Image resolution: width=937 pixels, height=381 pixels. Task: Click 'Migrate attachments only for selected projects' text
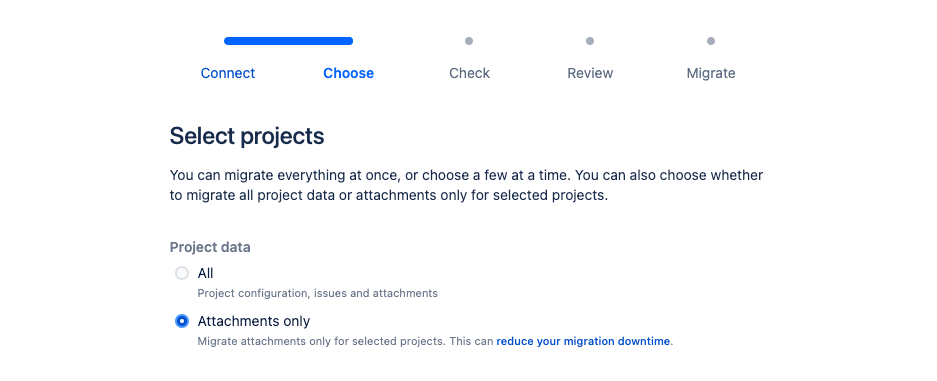click(x=320, y=342)
